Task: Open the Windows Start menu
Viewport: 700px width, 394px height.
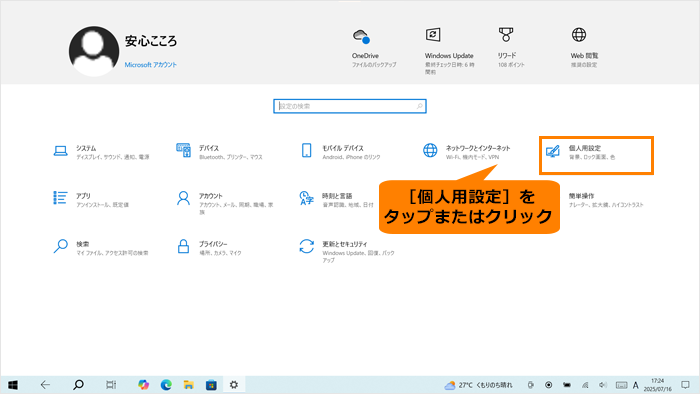Action: (x=12, y=385)
